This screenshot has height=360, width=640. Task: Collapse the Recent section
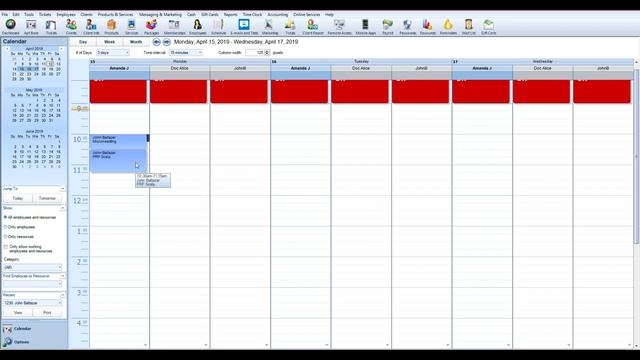[62, 295]
